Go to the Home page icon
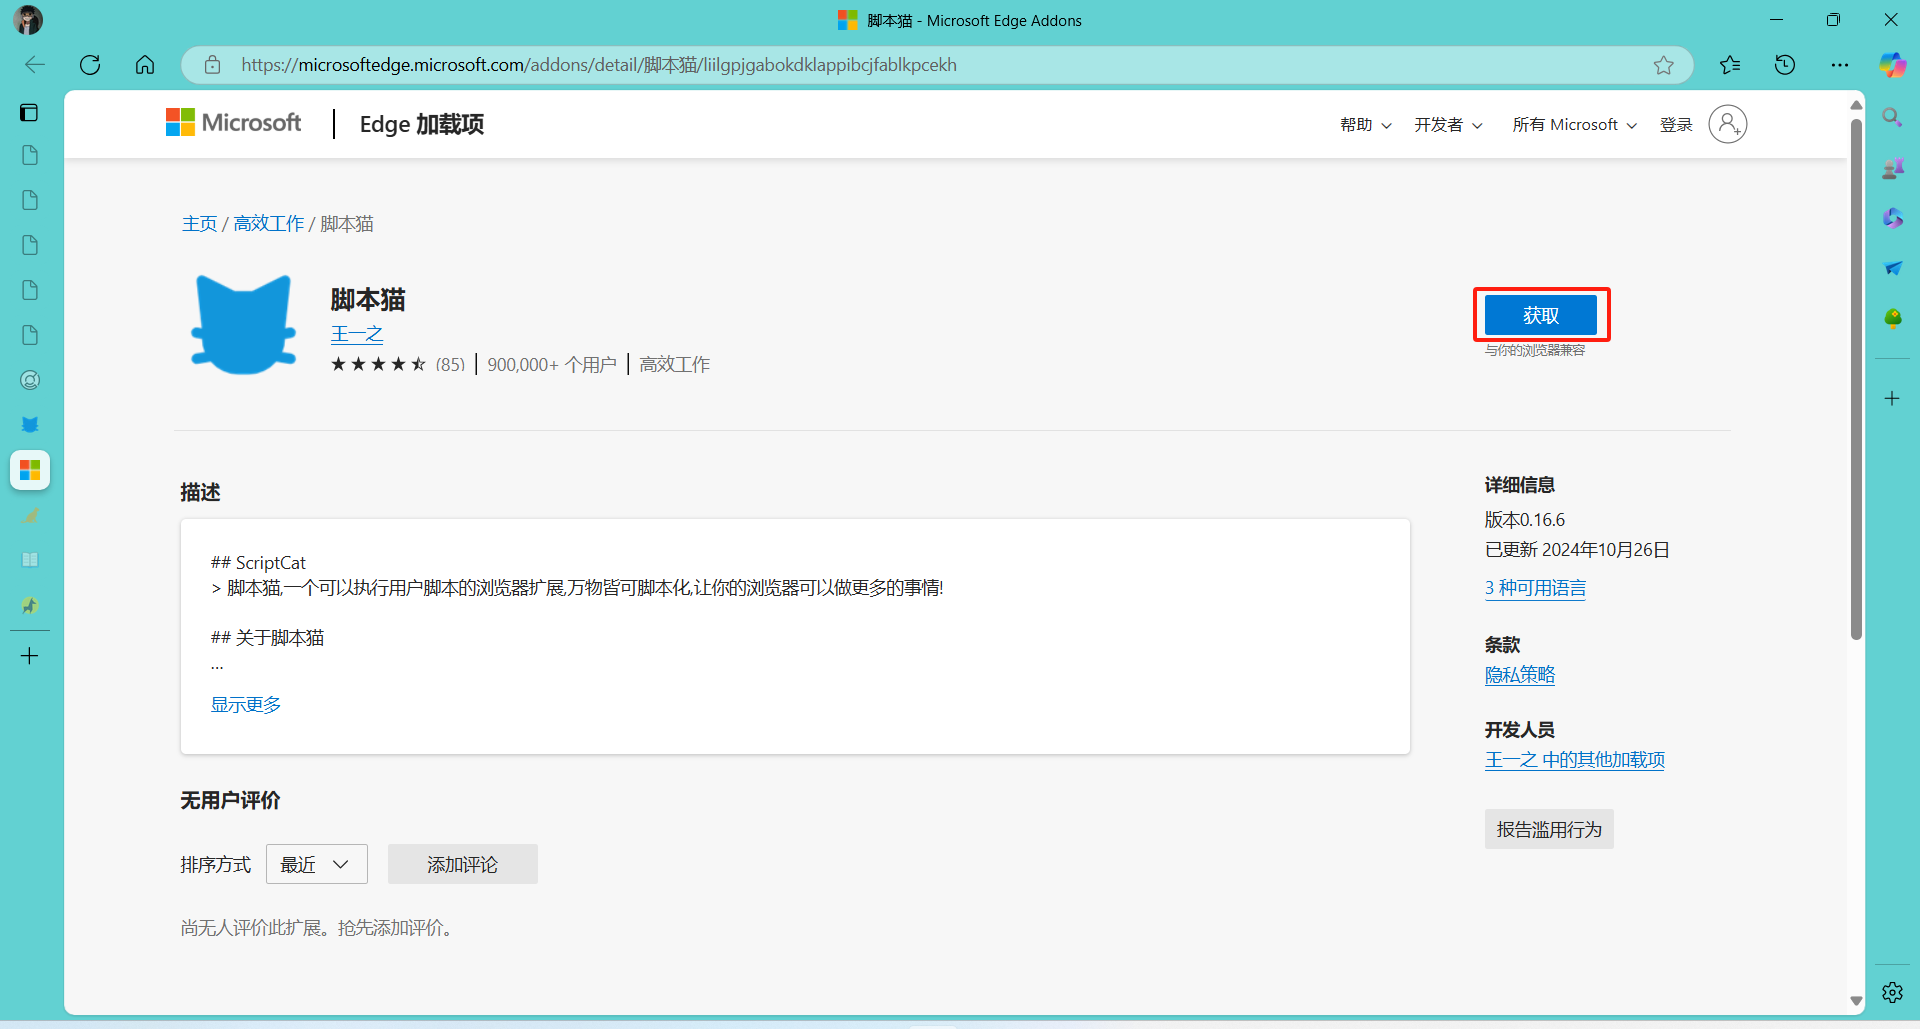This screenshot has width=1920, height=1029. click(145, 65)
